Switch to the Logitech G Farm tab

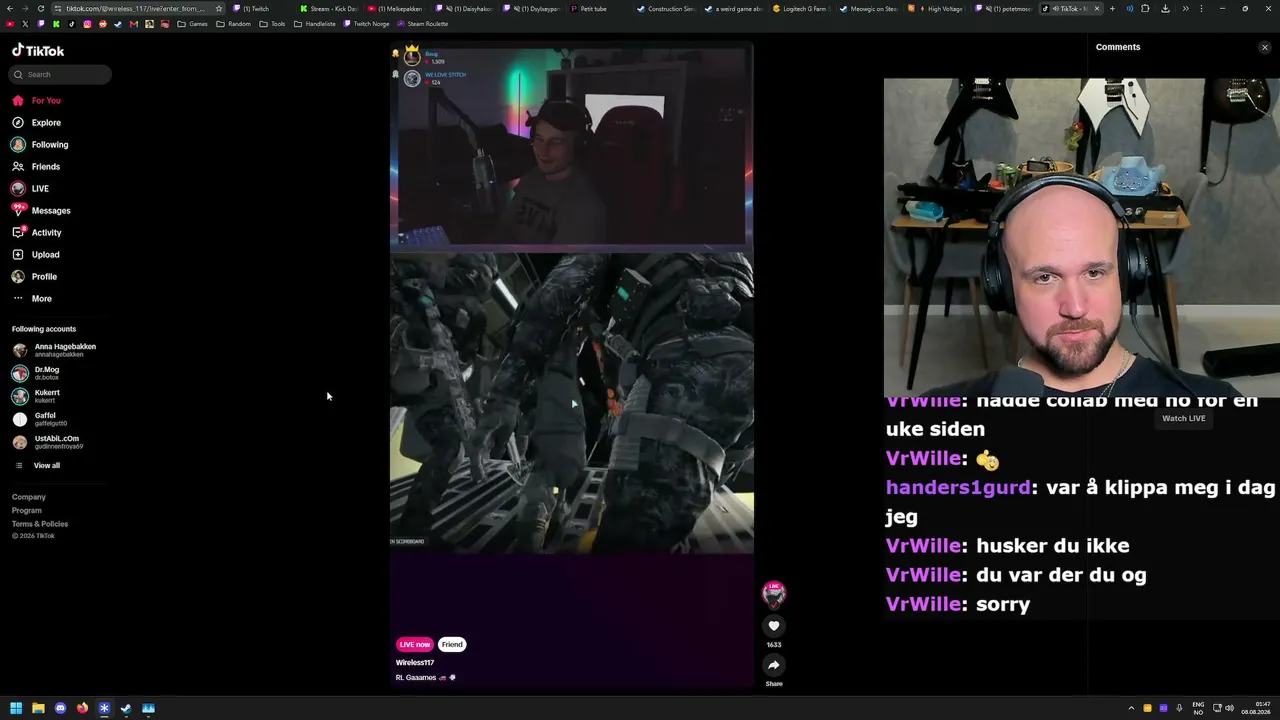803,9
